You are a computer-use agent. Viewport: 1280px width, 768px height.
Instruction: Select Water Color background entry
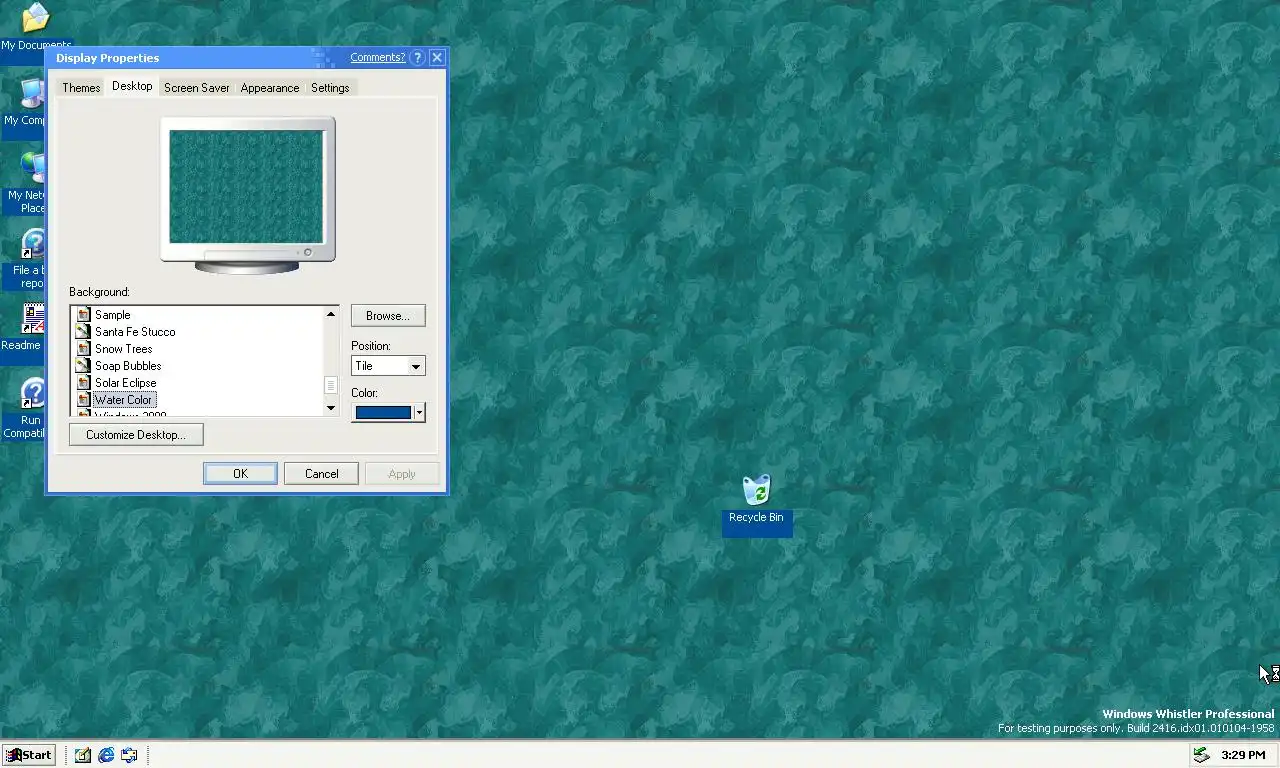click(124, 400)
